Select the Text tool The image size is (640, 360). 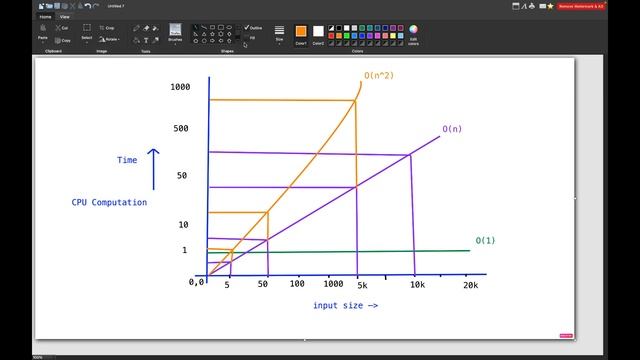click(146, 40)
